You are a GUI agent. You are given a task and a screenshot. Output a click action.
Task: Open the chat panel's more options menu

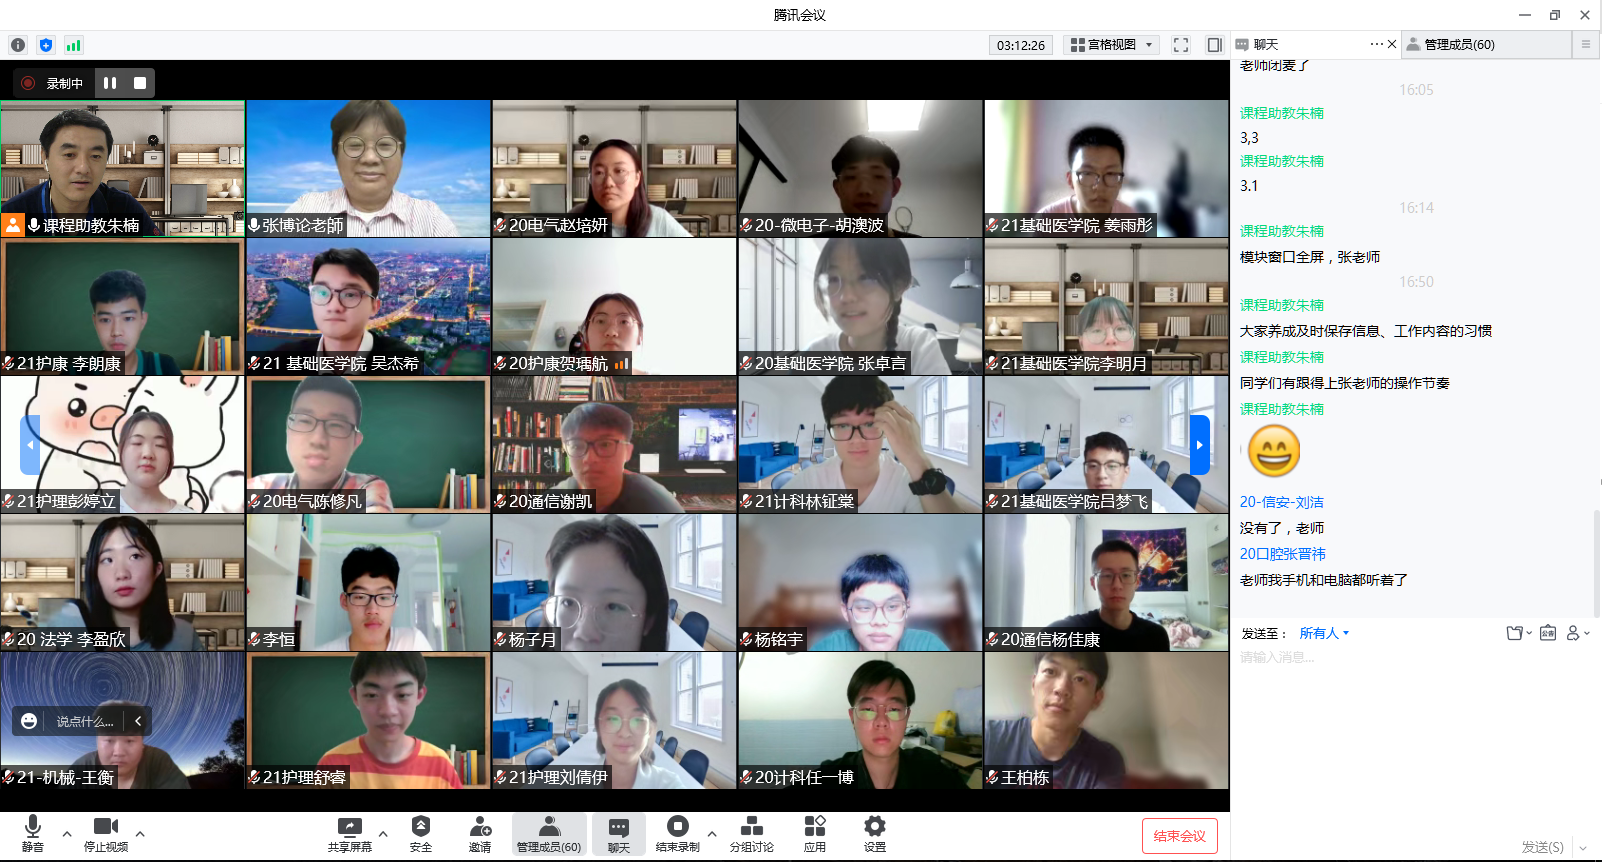(1376, 44)
